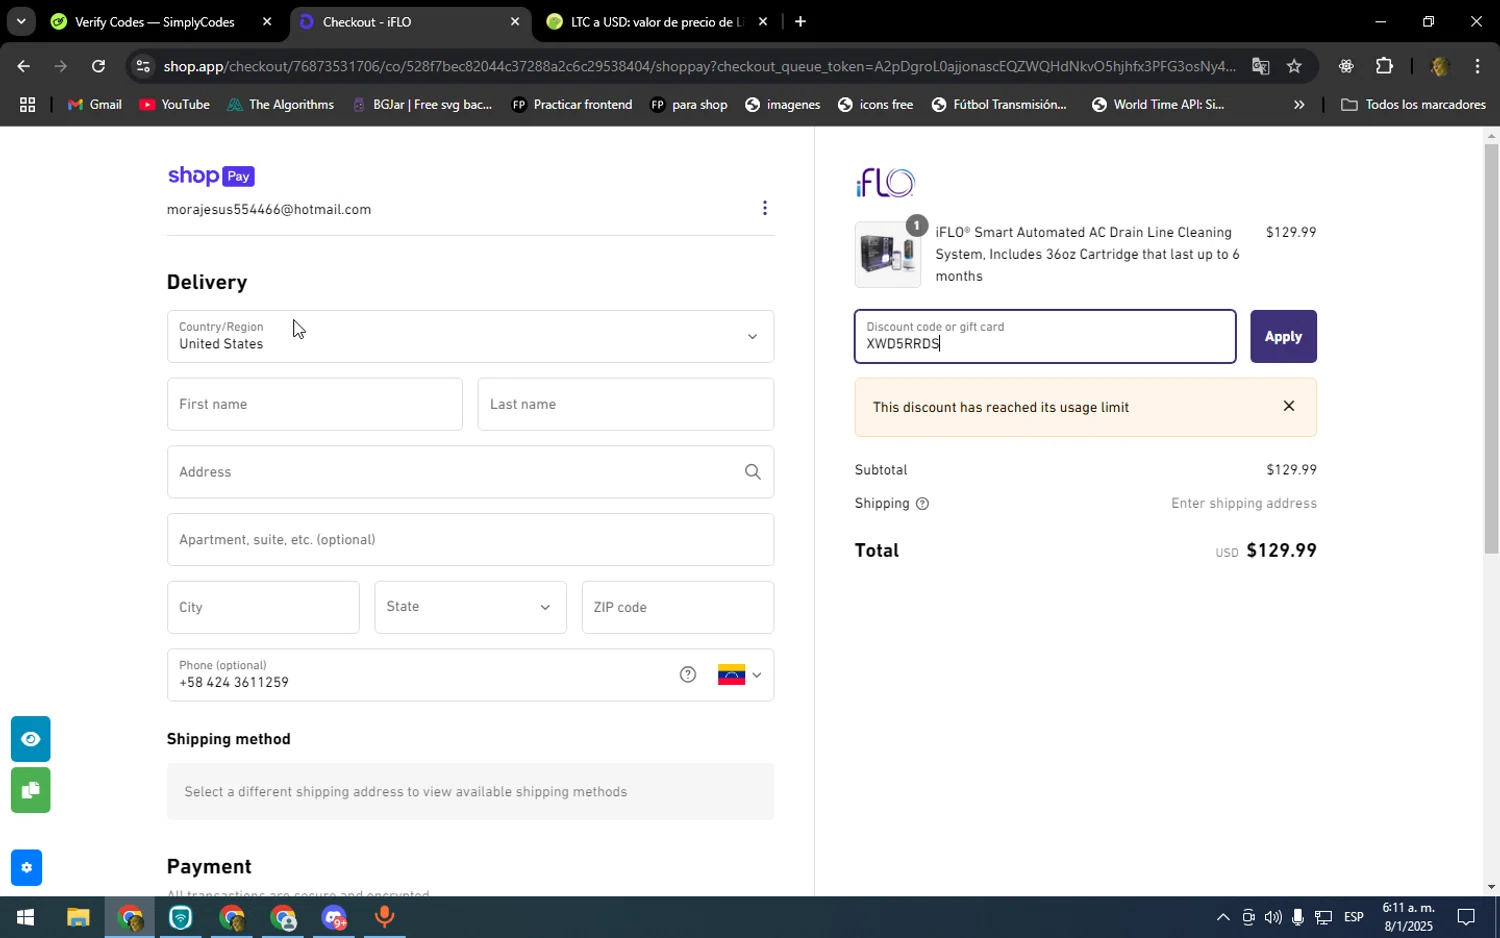Focus the ZIP code field
The image size is (1500, 938).
(678, 607)
